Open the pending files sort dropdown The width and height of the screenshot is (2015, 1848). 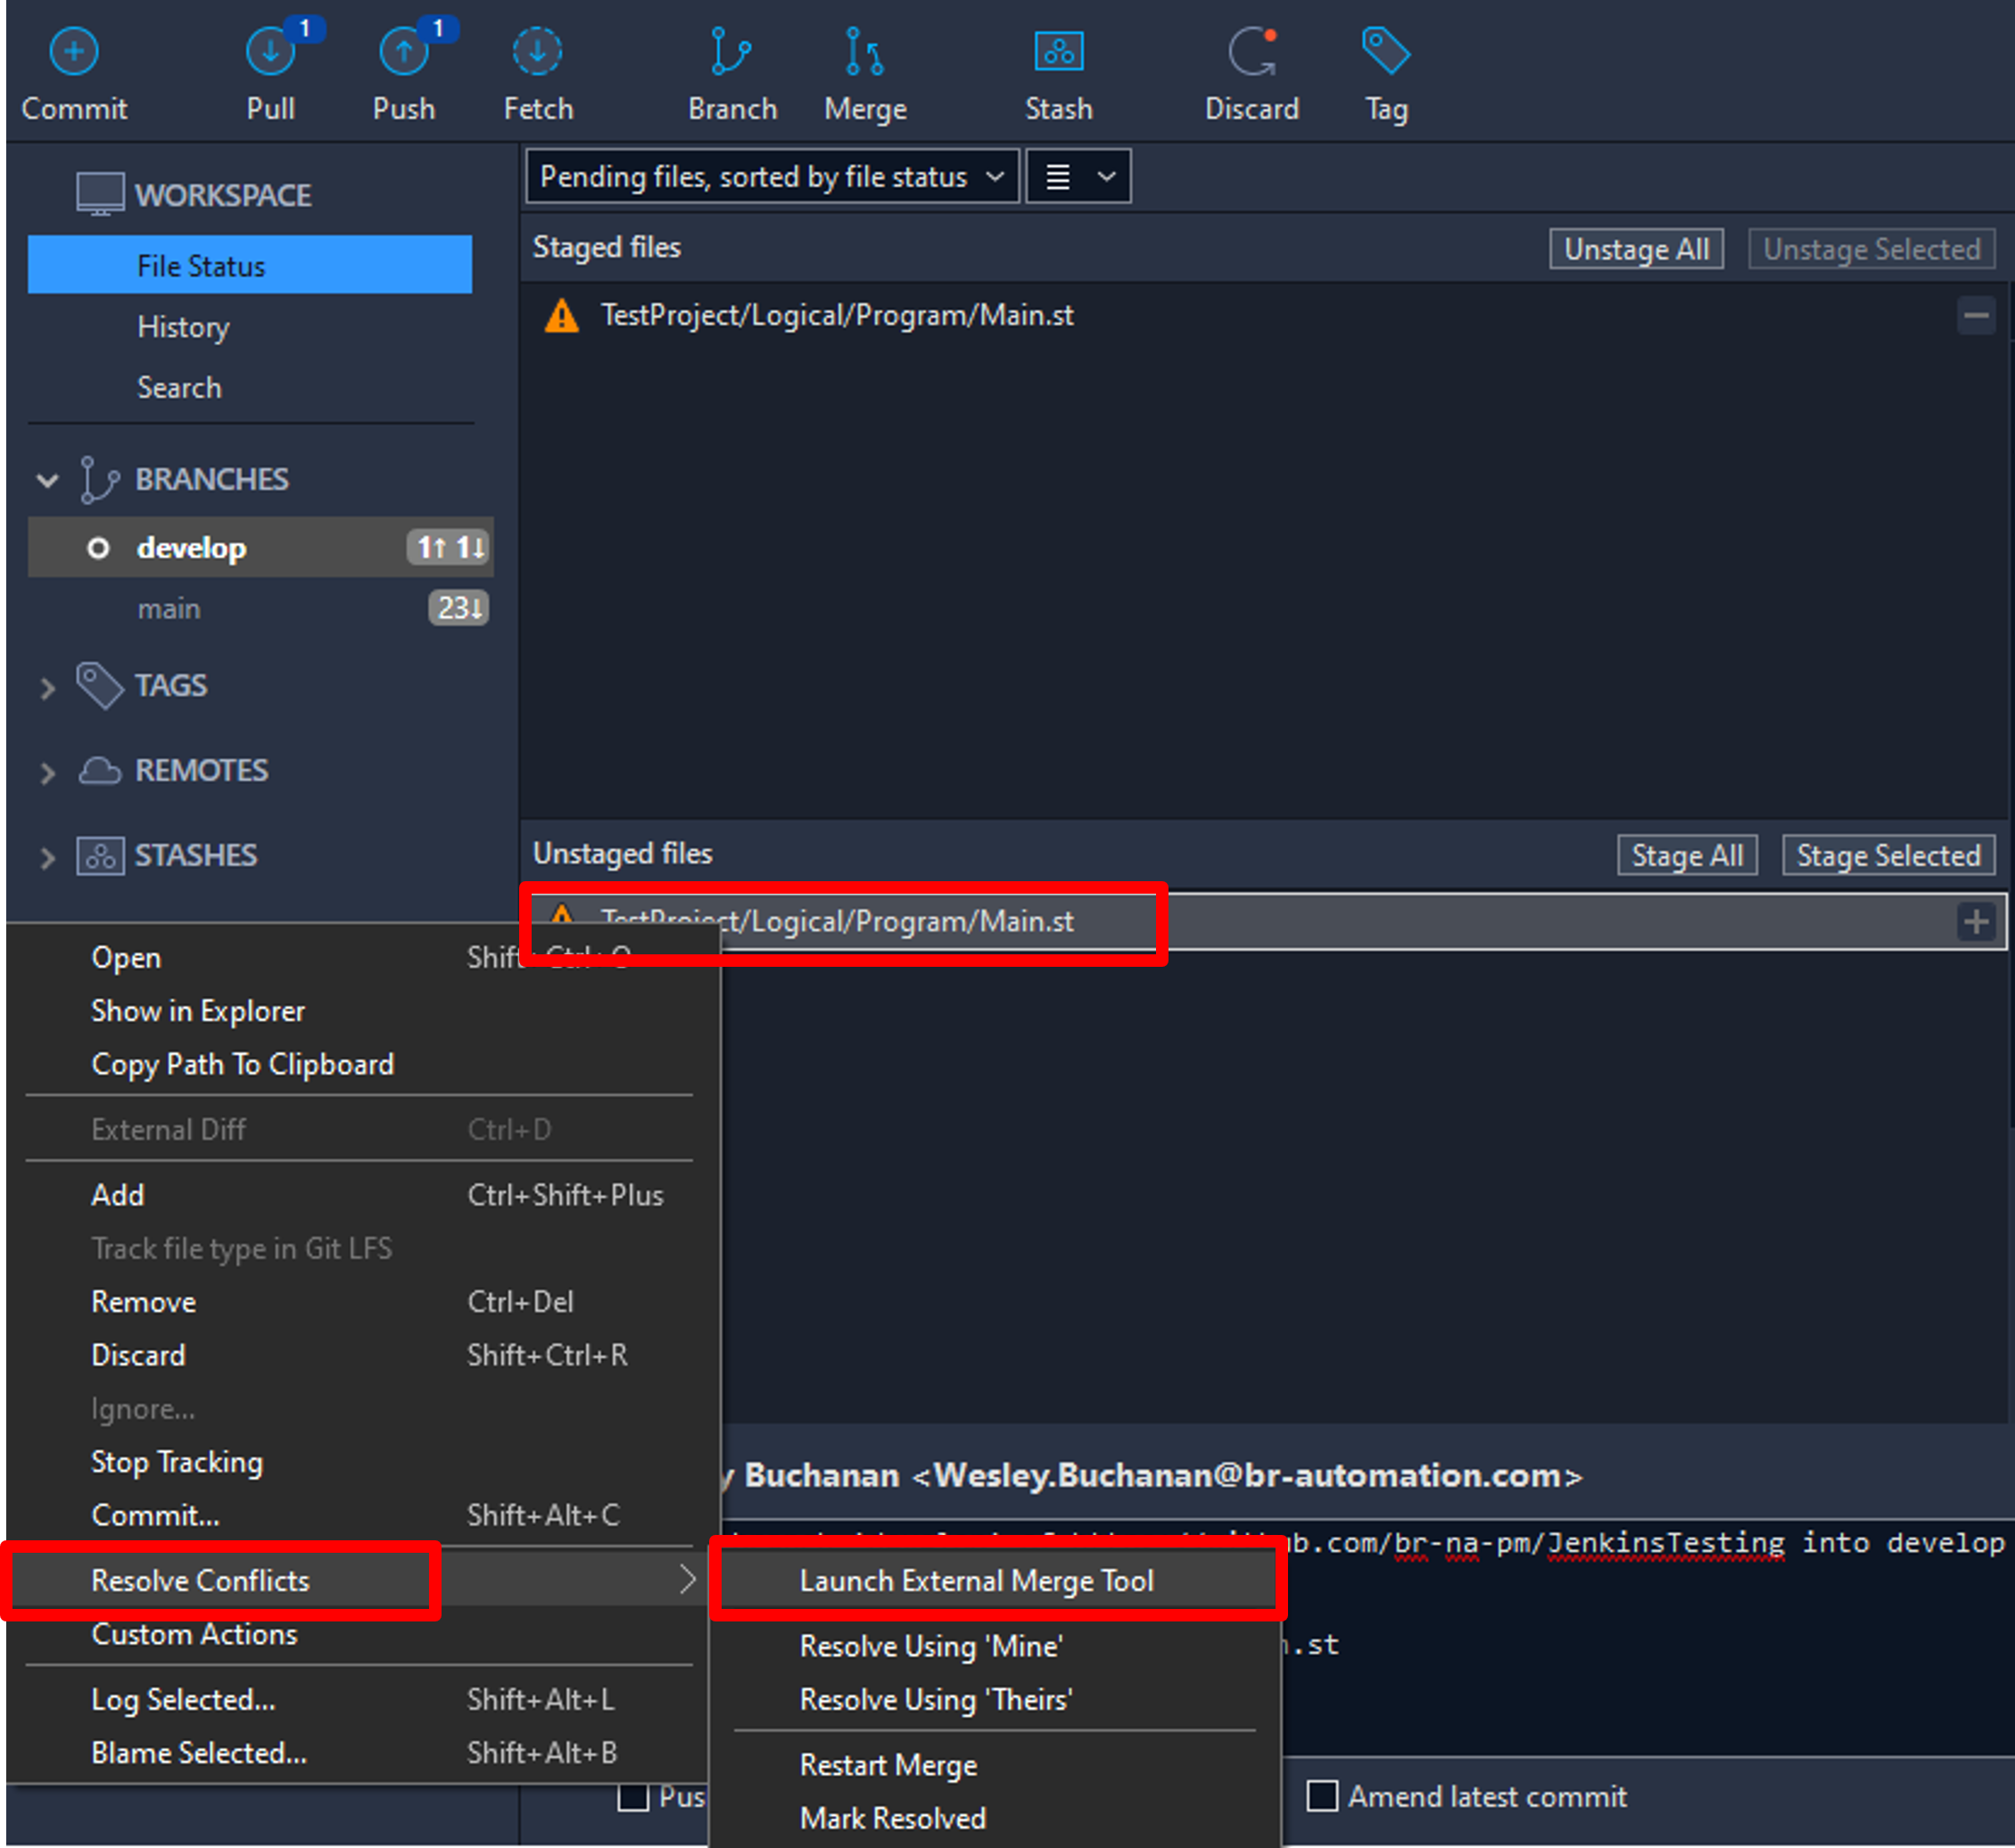(x=773, y=177)
